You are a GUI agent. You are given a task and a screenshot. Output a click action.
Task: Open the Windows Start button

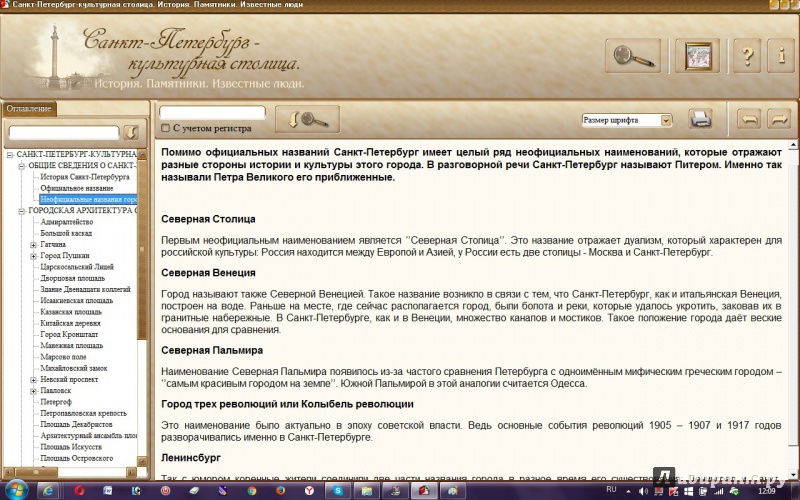[x=15, y=490]
